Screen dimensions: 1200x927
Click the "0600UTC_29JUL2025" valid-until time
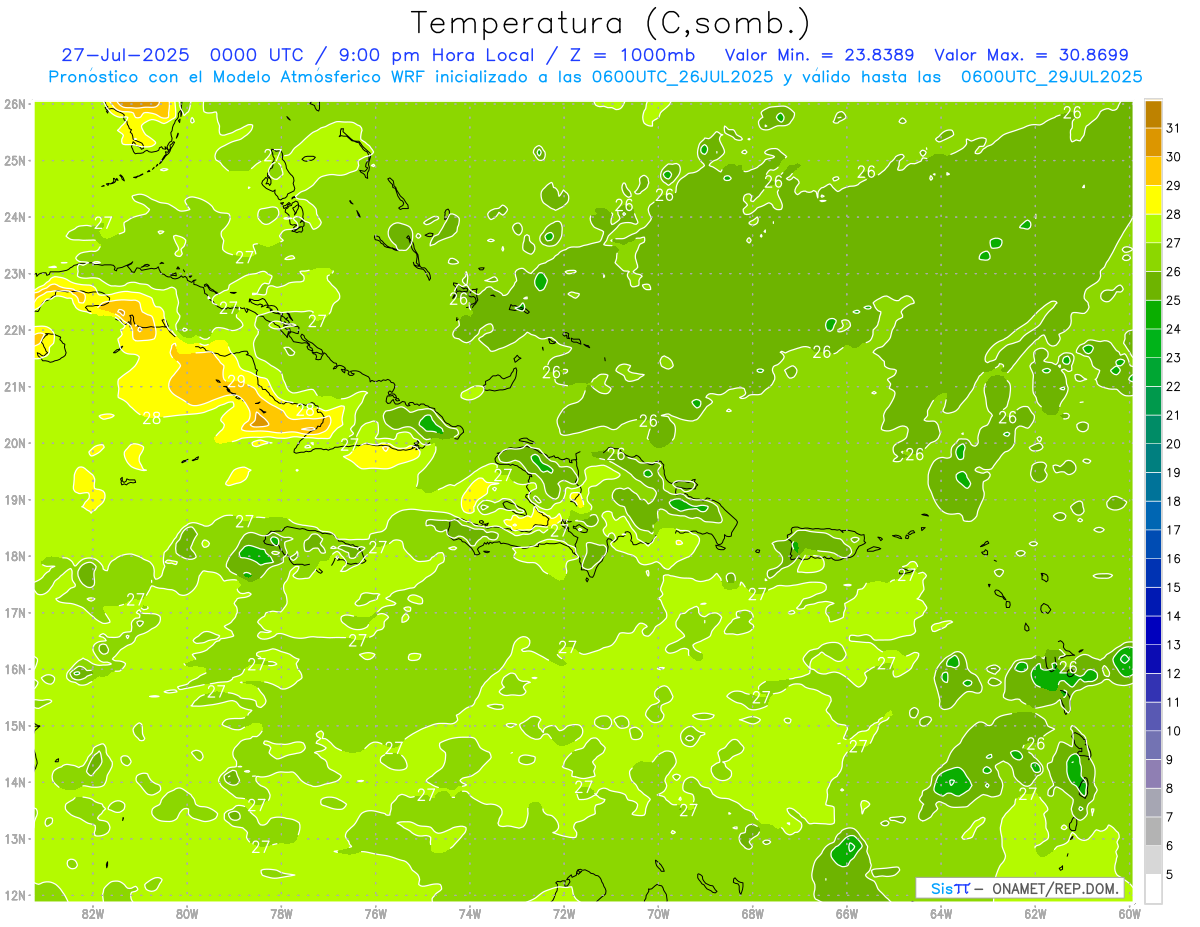(1051, 77)
